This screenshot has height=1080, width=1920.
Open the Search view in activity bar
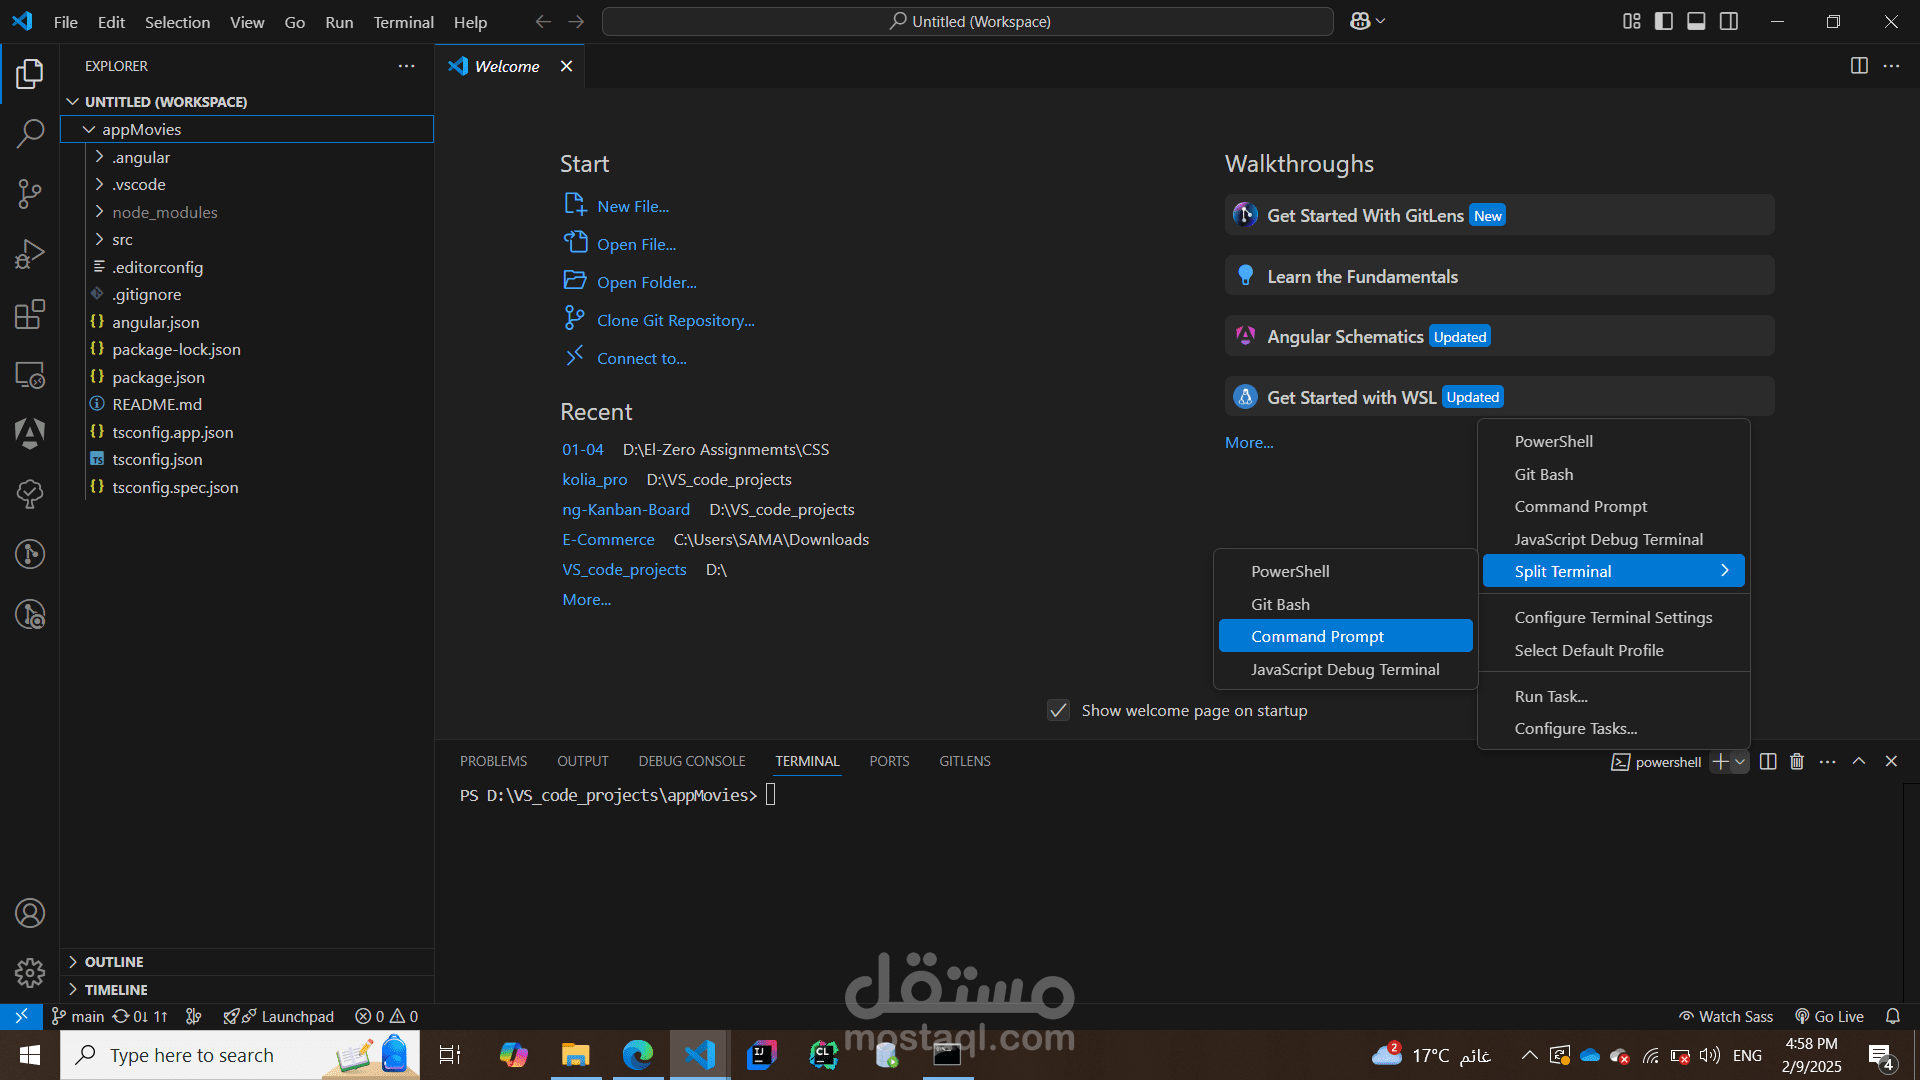30,133
